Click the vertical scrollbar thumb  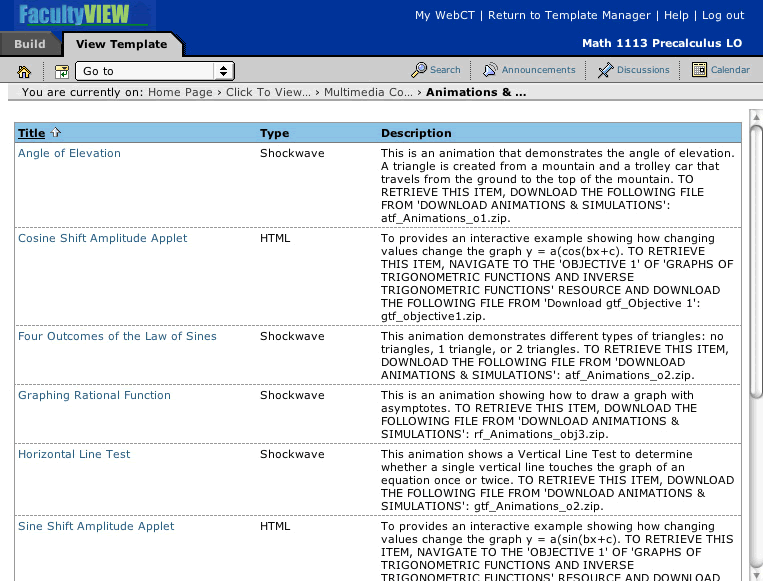point(756,262)
